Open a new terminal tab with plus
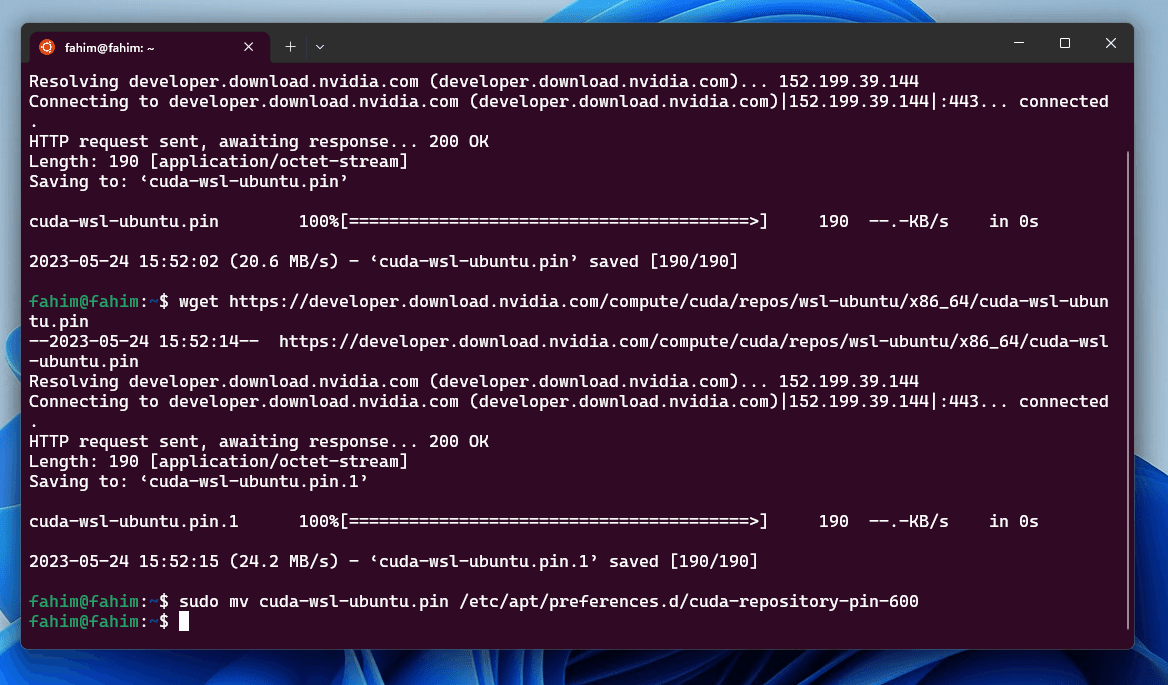 pyautogui.click(x=291, y=47)
